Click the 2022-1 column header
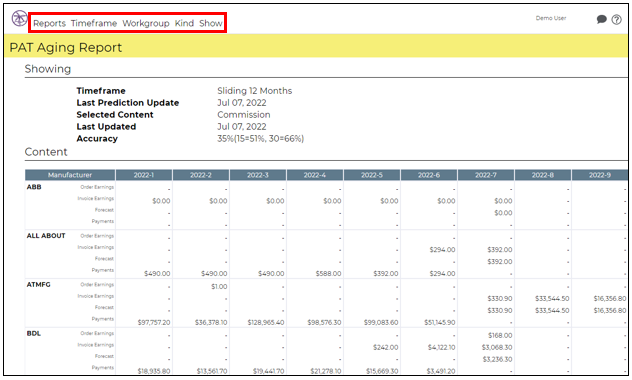 (144, 175)
